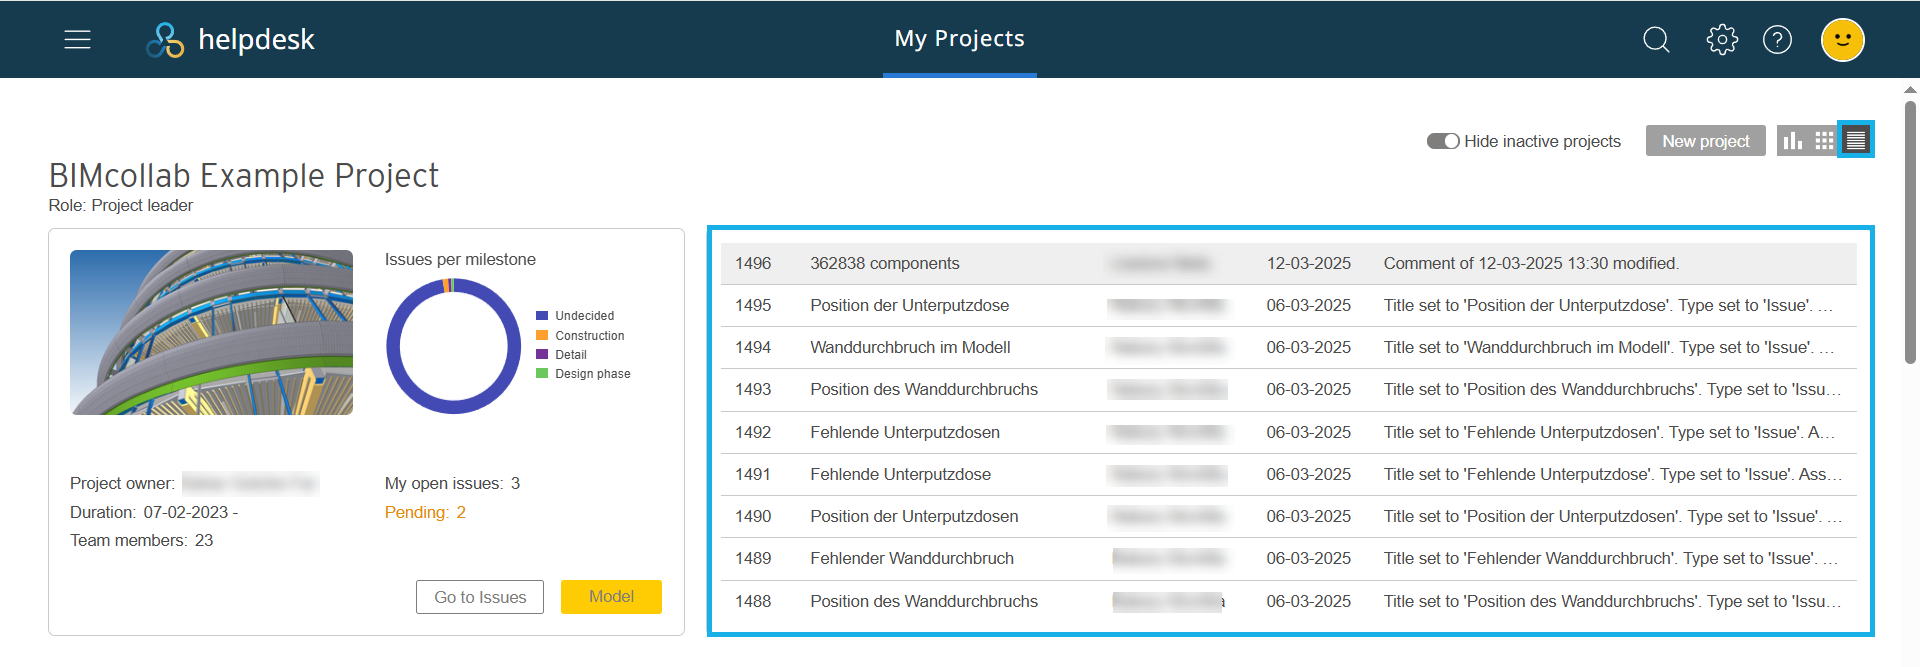
Task: Open issue 1494 'Wanddurchbruch im Modell'
Action: pyautogui.click(x=1288, y=347)
